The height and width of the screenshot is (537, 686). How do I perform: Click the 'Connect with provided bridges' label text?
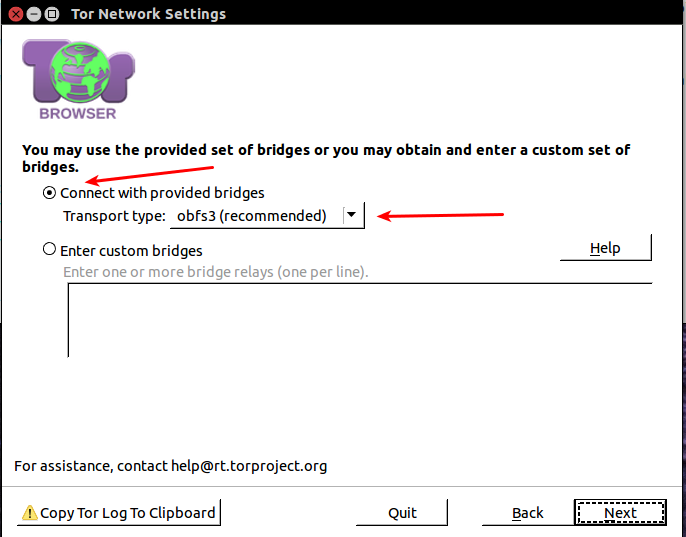[x=162, y=193]
